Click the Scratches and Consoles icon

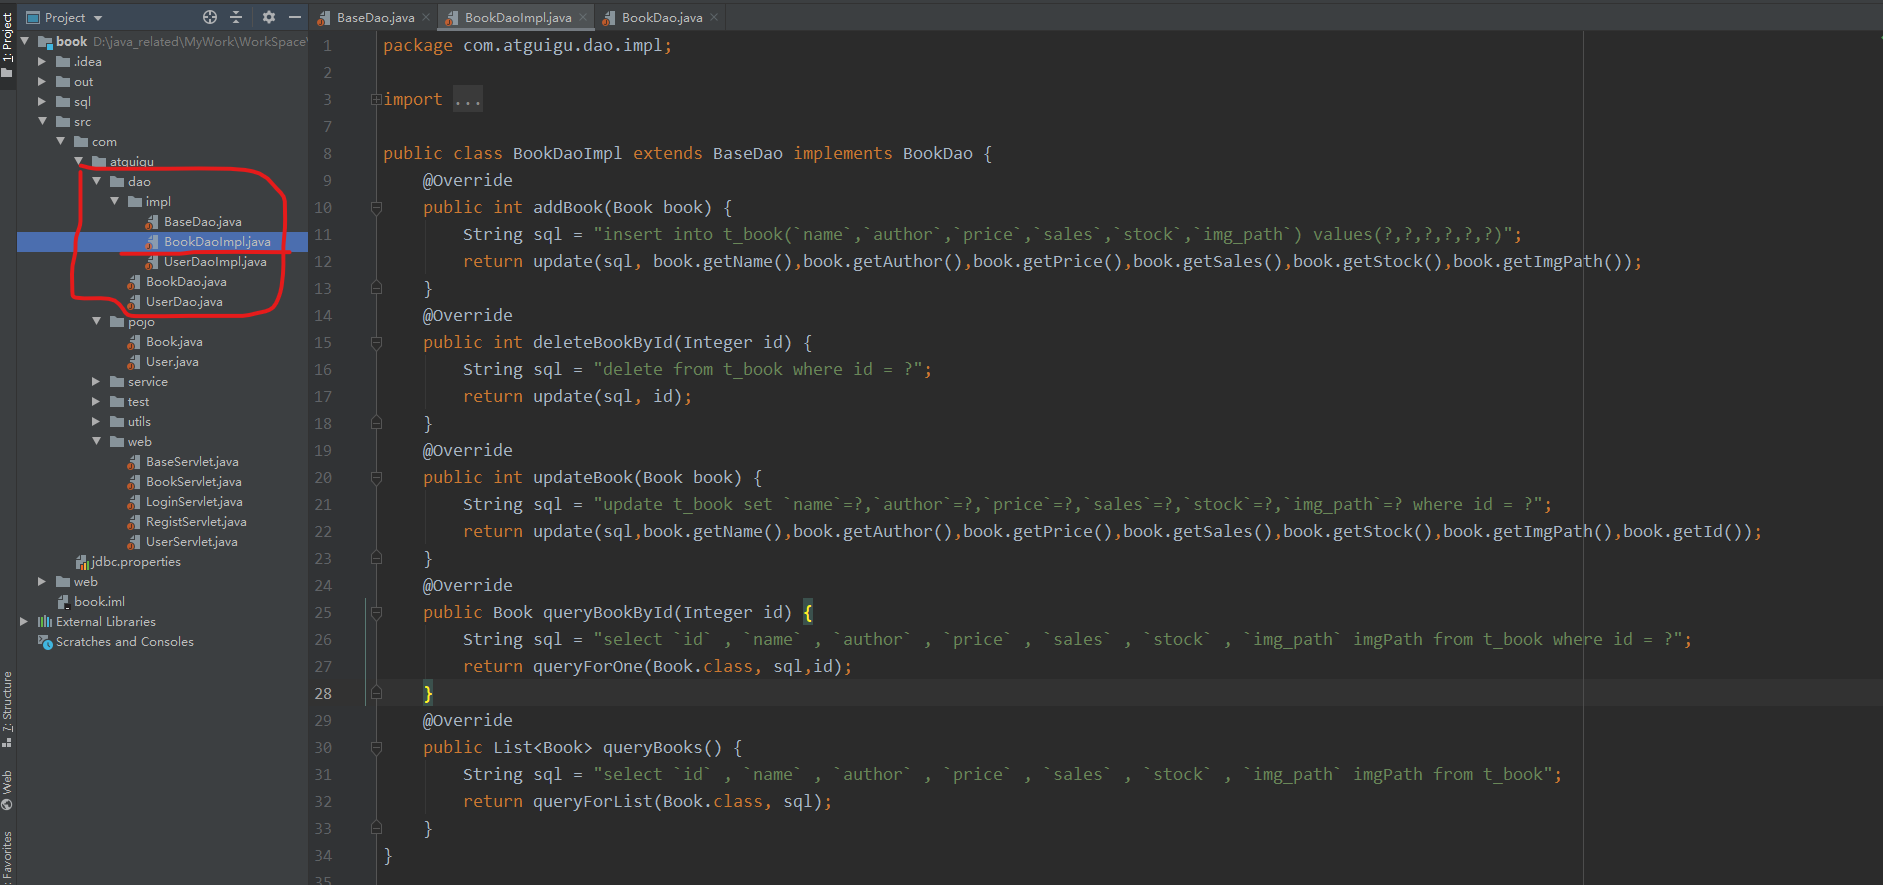45,641
